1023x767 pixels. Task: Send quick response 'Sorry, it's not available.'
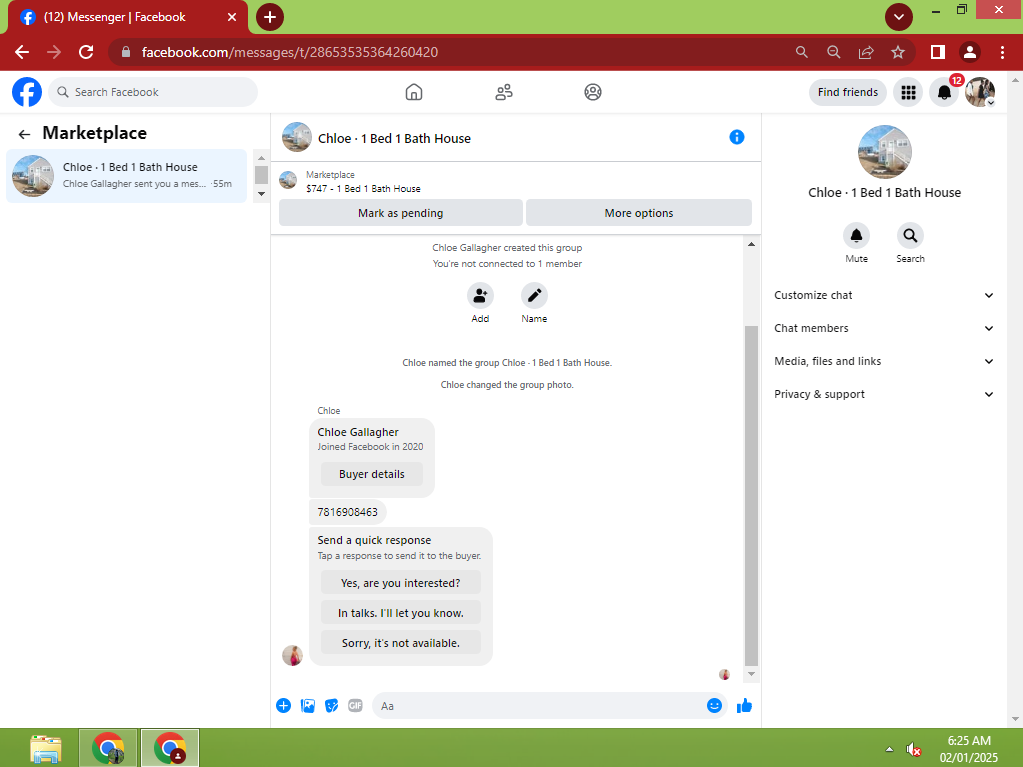pos(401,643)
